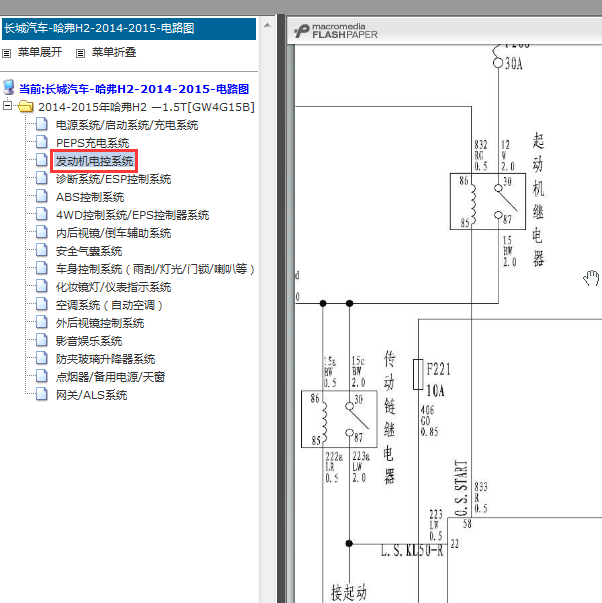Open 外后视镜控制系统 diagram
The width and height of the screenshot is (602, 603).
coord(100,323)
